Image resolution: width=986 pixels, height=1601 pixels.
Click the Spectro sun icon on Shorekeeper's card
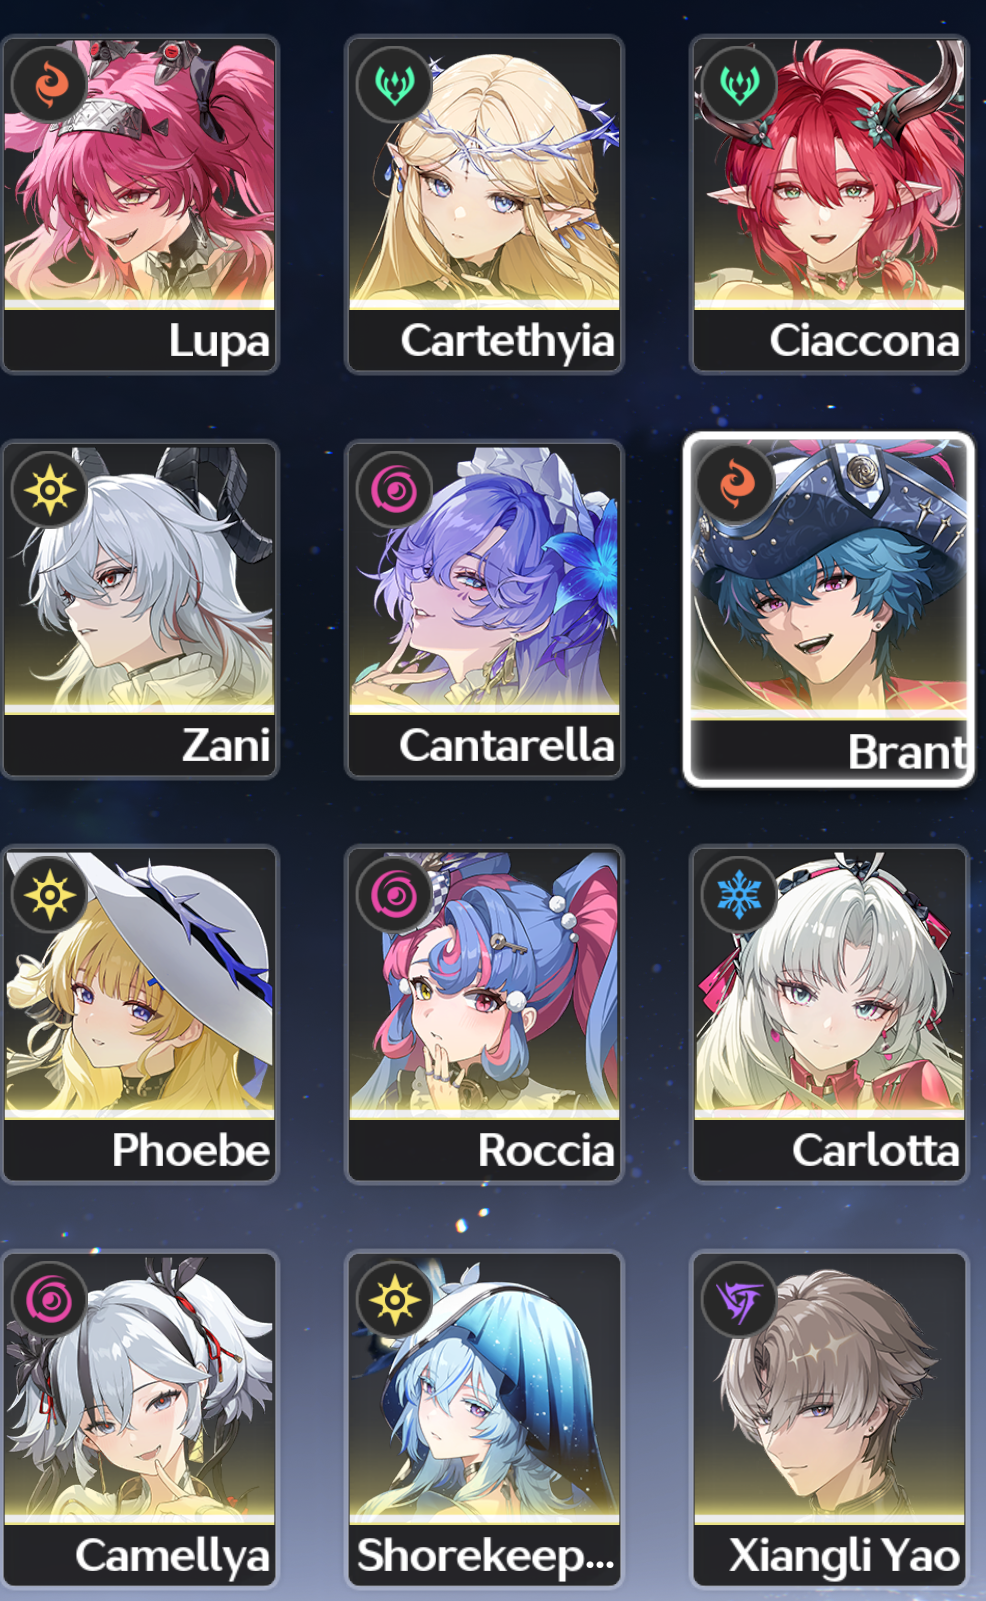(394, 1299)
